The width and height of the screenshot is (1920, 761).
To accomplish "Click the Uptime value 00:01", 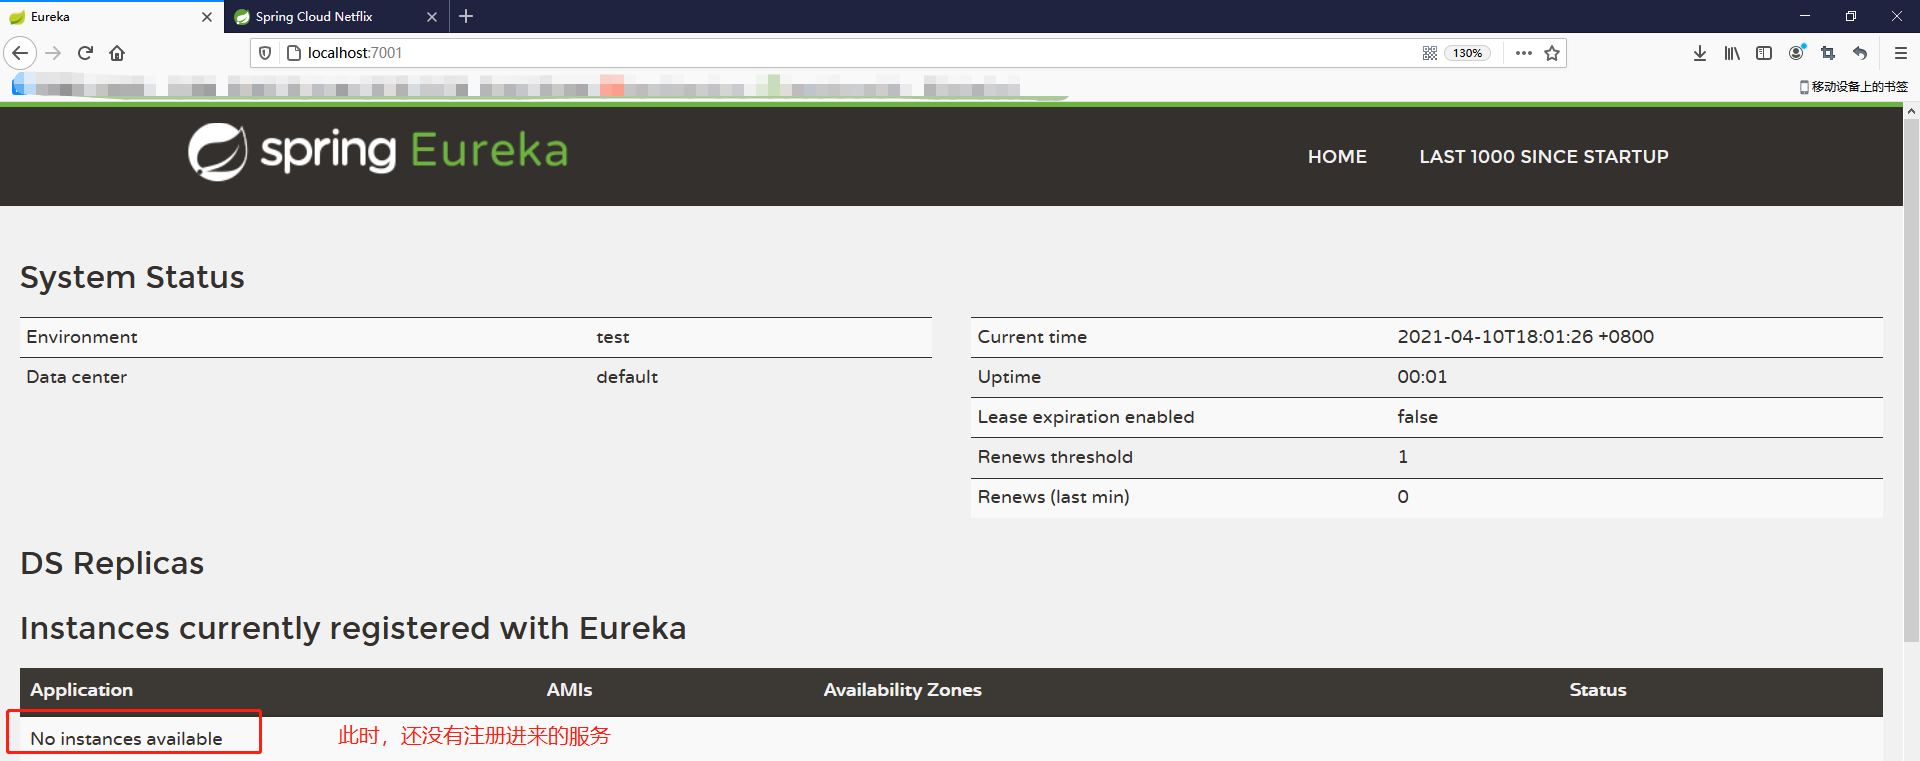I will tap(1422, 377).
